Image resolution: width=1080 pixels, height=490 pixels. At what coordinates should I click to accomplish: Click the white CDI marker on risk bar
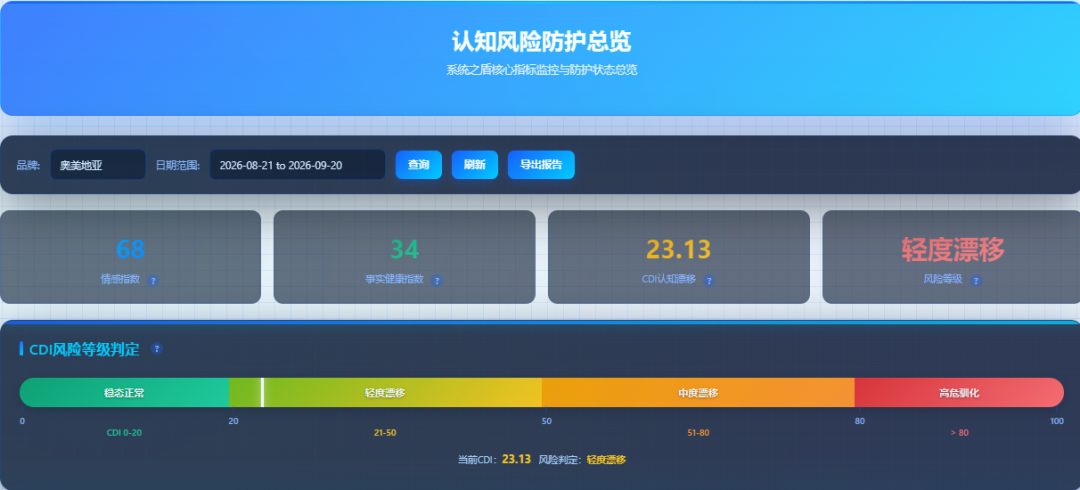(262, 392)
